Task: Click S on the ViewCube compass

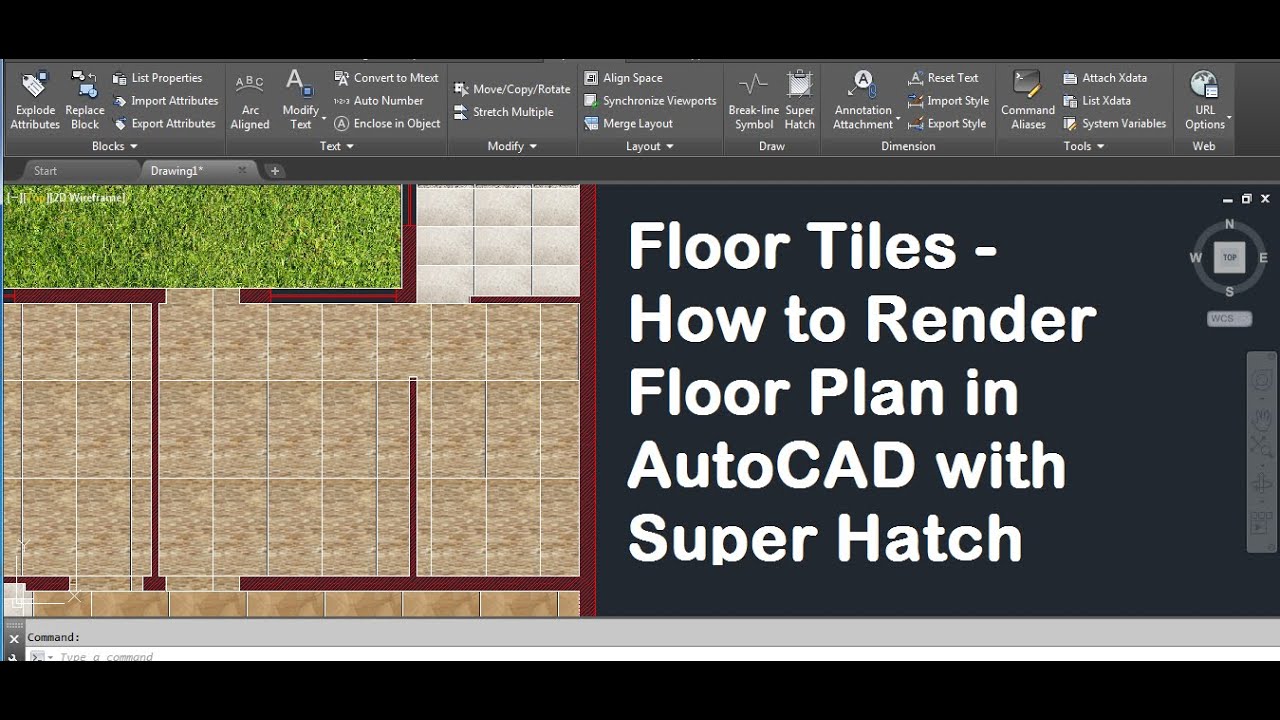Action: click(1230, 292)
